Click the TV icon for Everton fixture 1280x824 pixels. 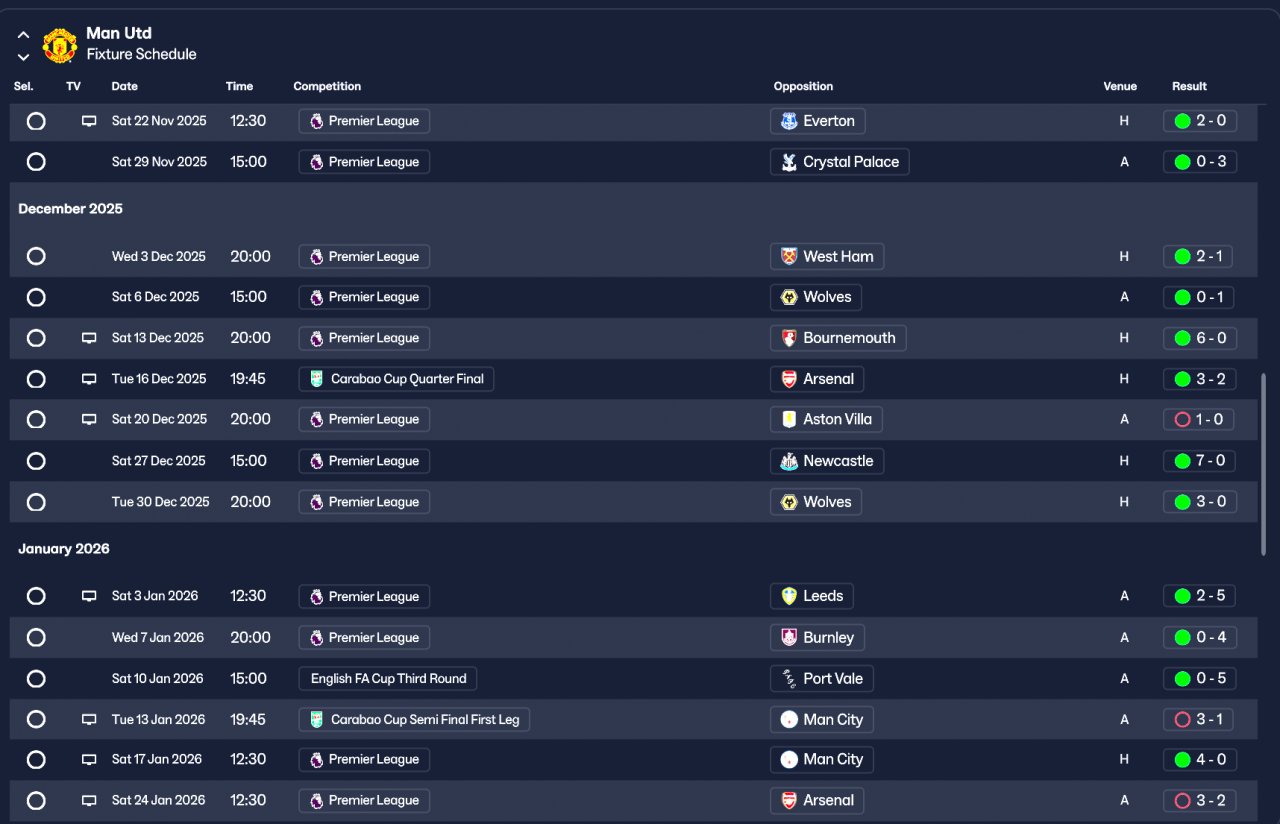pos(89,121)
